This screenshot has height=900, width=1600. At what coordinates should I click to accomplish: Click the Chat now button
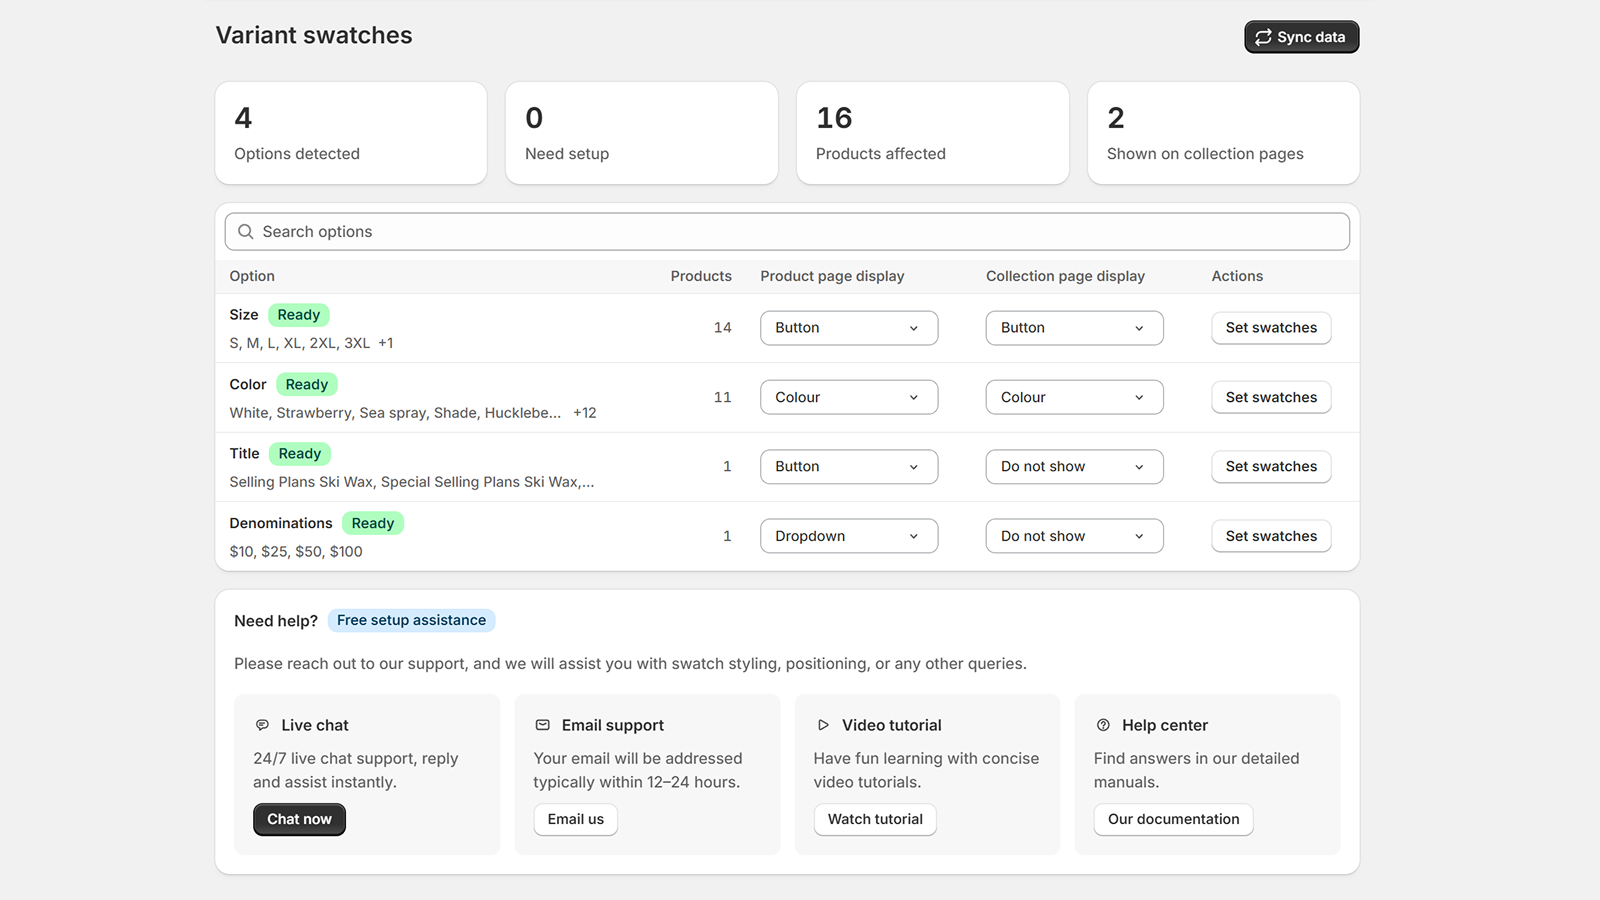(299, 819)
